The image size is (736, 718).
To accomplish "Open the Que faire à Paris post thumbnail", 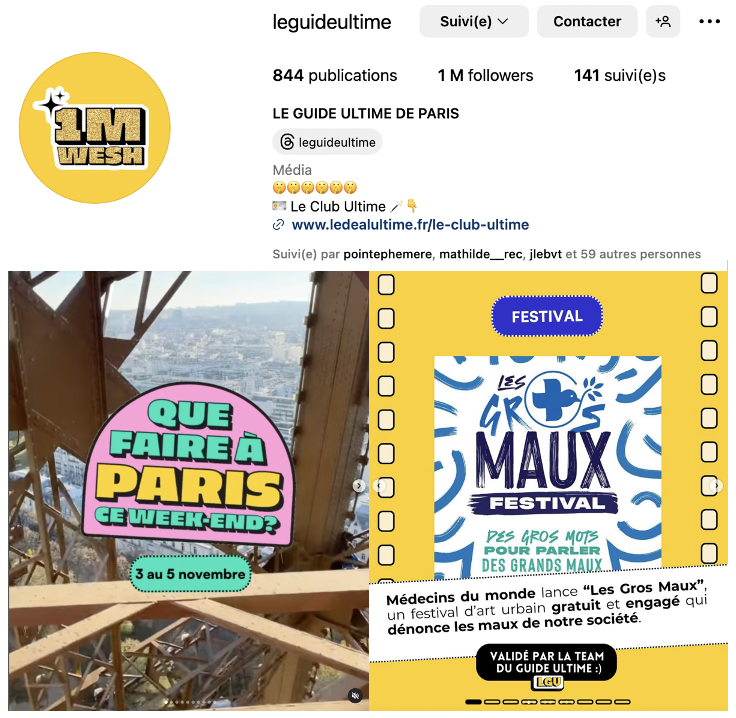I will pyautogui.click(x=188, y=491).
